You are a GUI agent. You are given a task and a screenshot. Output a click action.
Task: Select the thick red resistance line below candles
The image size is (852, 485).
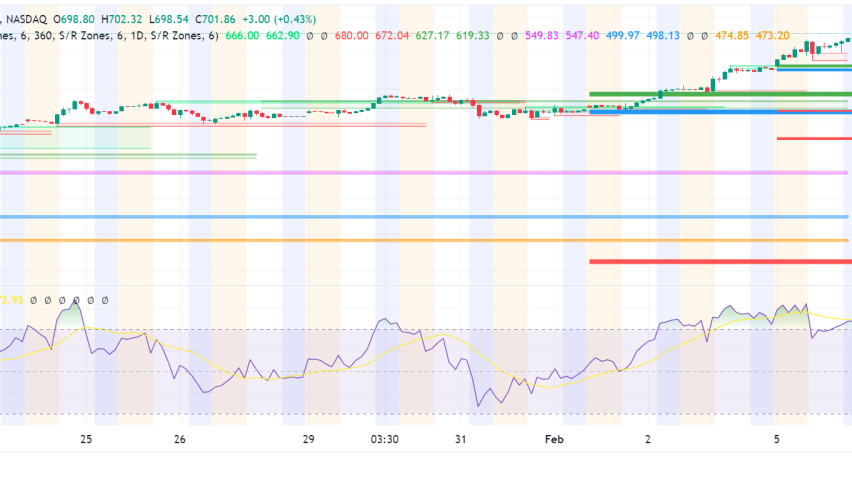[x=720, y=262]
